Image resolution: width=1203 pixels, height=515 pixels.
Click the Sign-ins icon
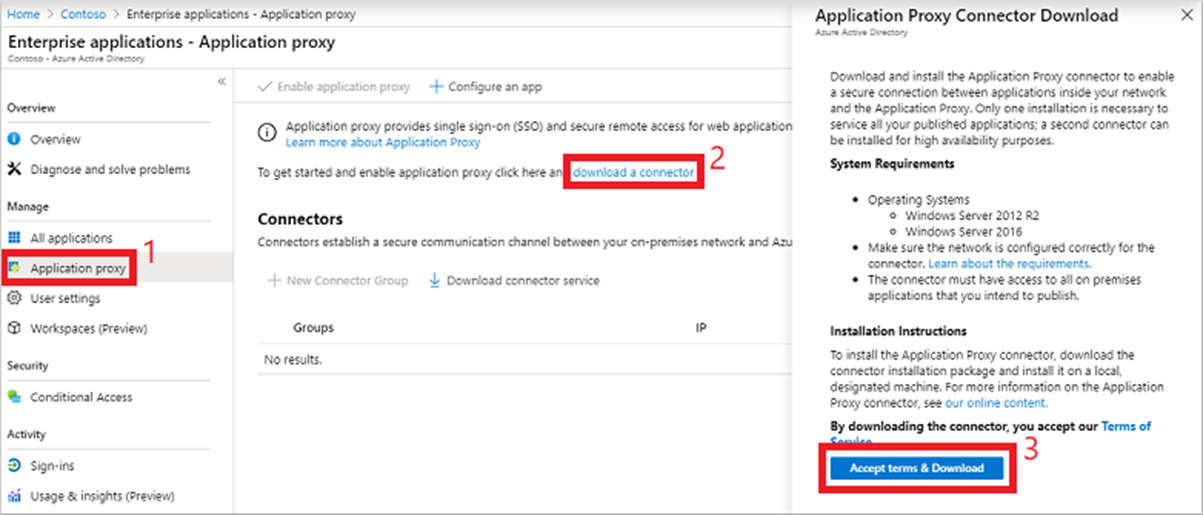click(x=14, y=466)
